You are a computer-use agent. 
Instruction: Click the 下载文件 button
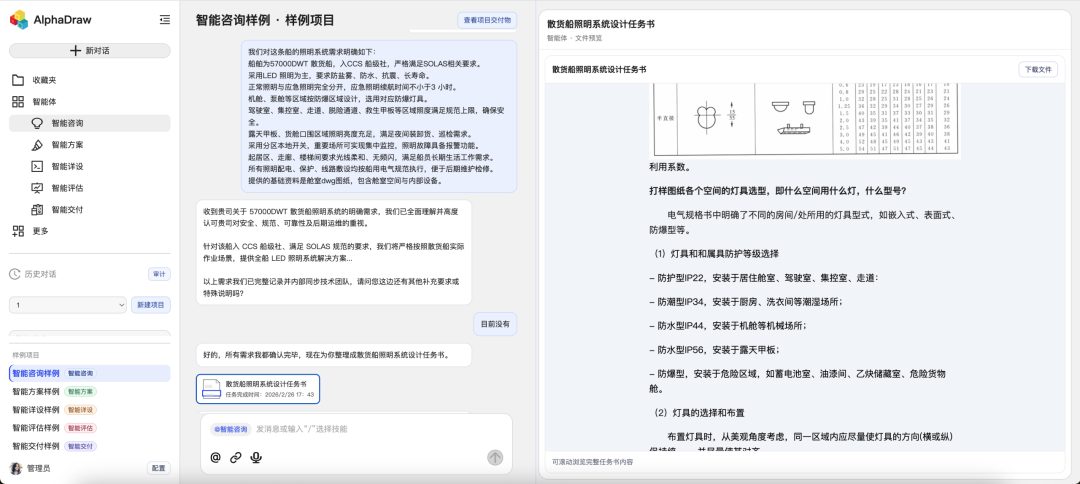tap(1038, 70)
